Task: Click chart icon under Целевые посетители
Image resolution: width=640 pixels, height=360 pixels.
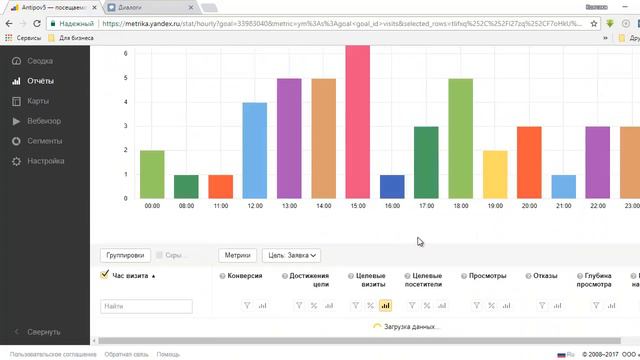Action: point(442,305)
